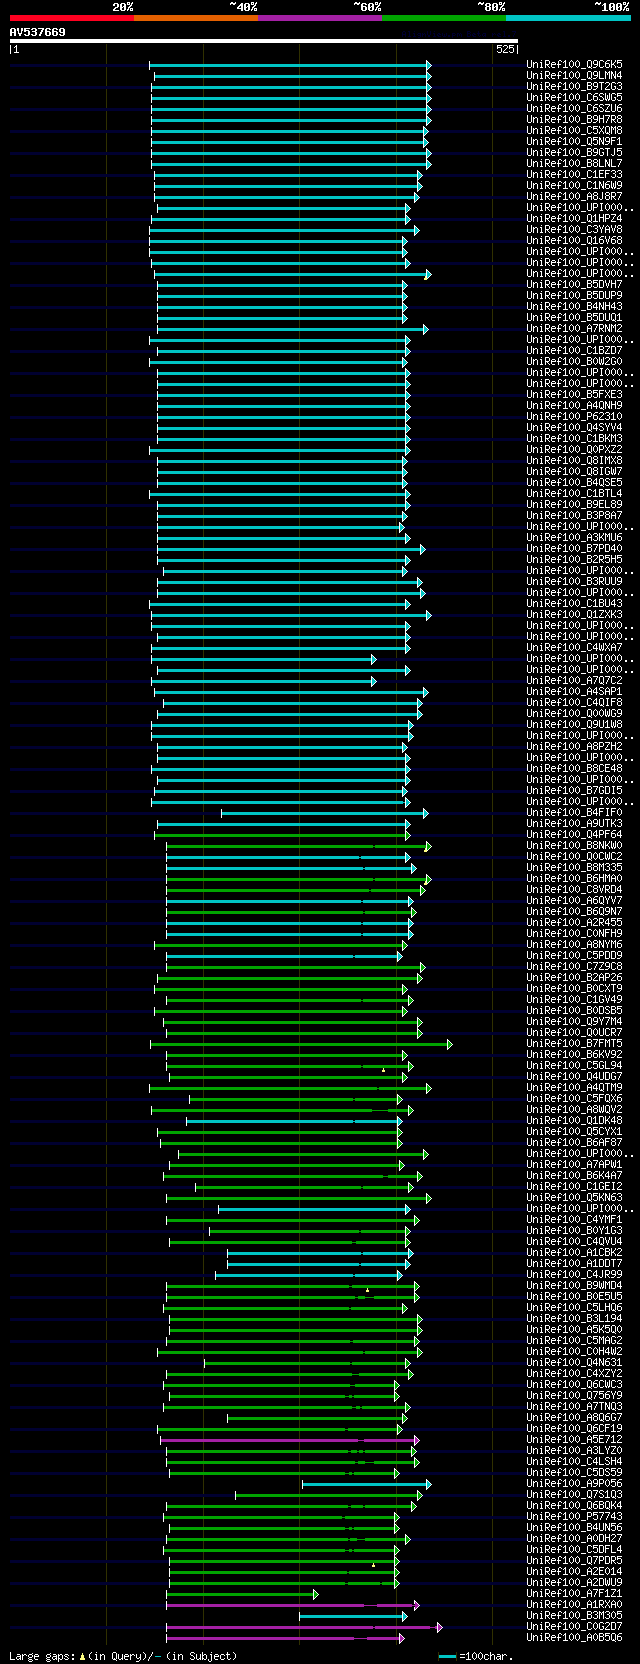Click the UniRef100_B5DVH7 label

[x=574, y=285]
